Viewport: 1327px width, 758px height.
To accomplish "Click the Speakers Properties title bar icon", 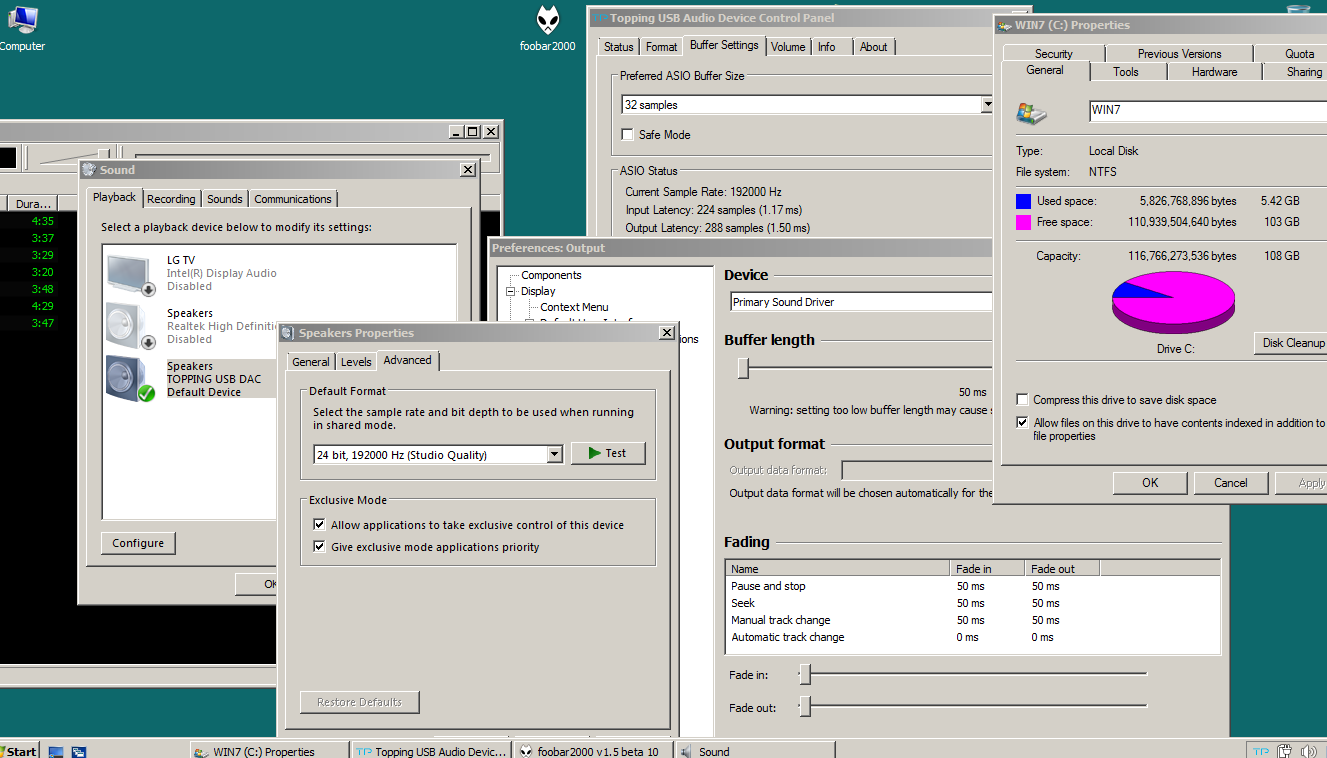I will click(288, 333).
